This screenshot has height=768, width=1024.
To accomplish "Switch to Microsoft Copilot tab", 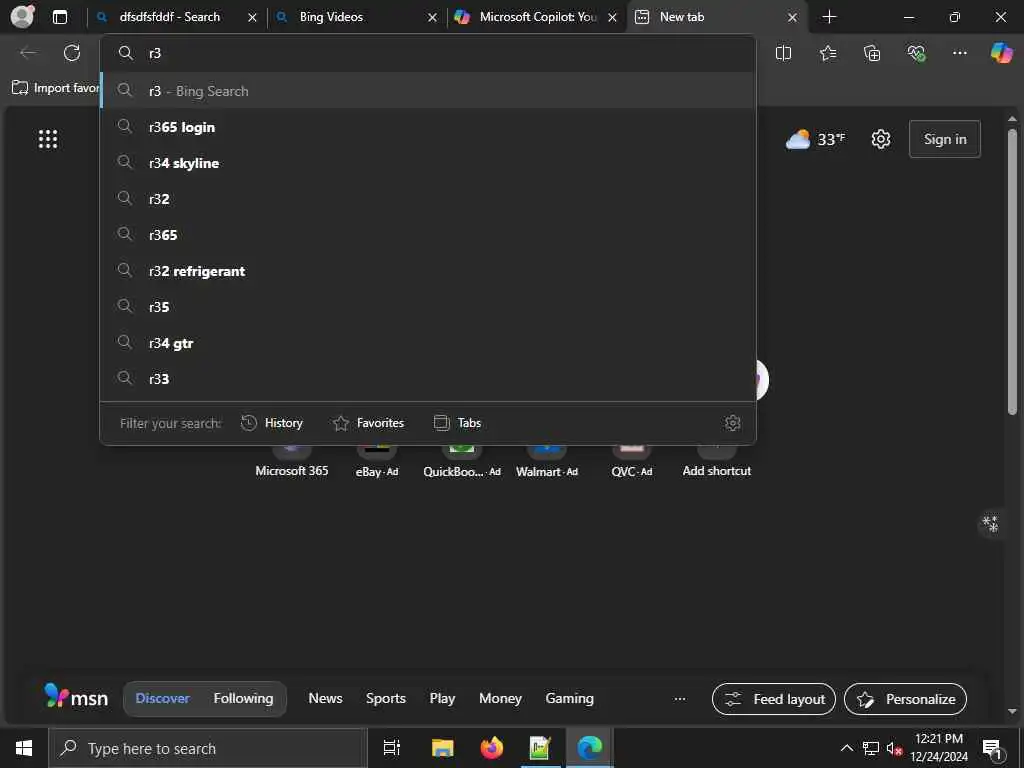I will tap(538, 17).
